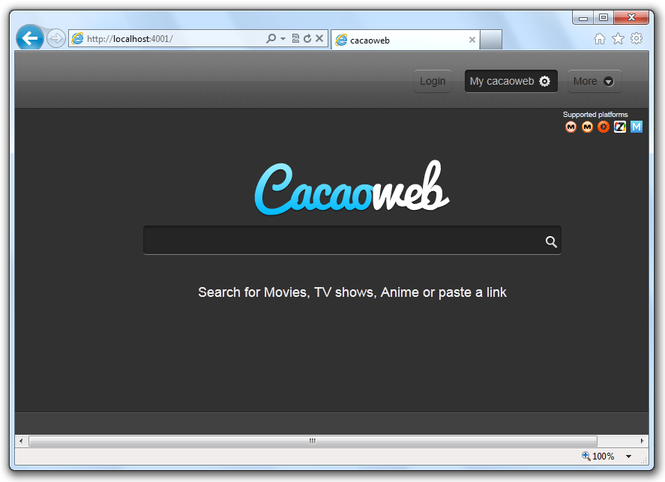Click text 'Search for Movies, TV shows, Anime or paste a link'
The image size is (665, 482).
tap(352, 292)
